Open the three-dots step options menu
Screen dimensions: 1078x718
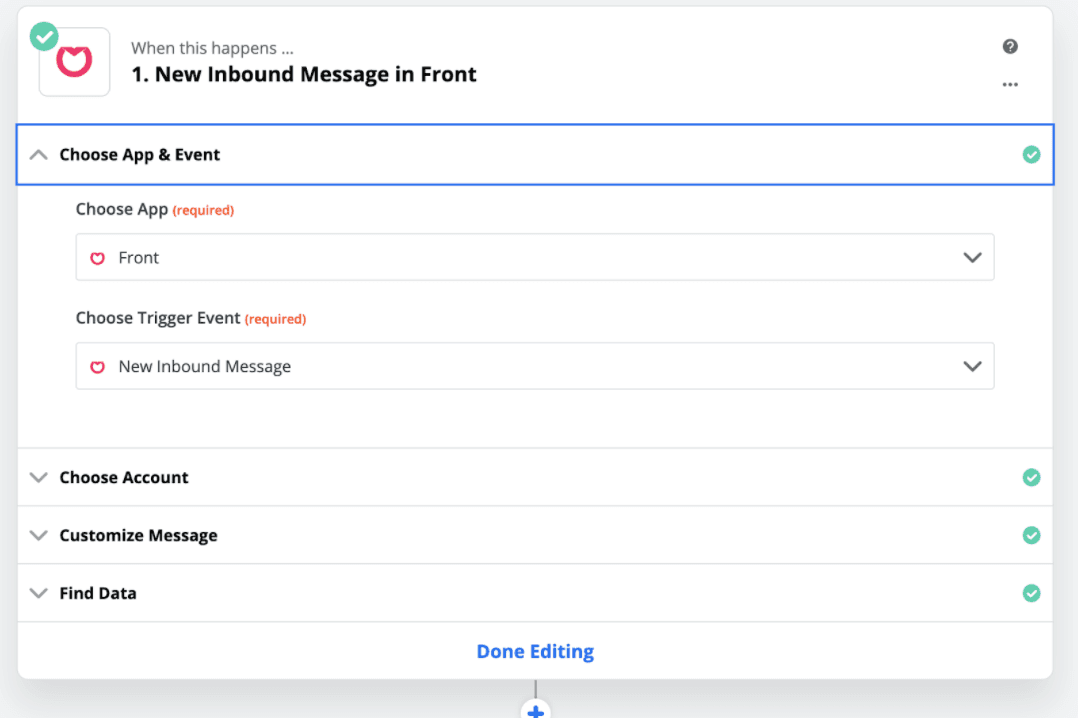pos(1010,85)
